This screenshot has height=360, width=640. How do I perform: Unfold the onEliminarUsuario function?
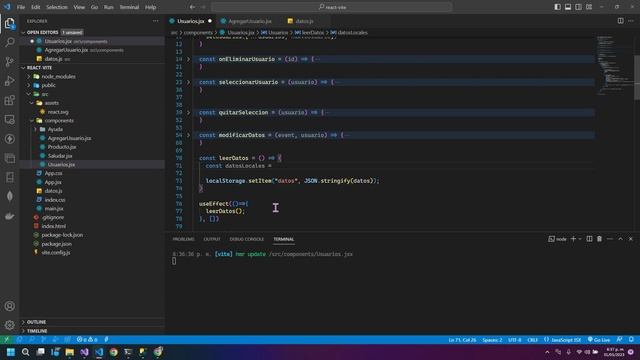coord(188,59)
